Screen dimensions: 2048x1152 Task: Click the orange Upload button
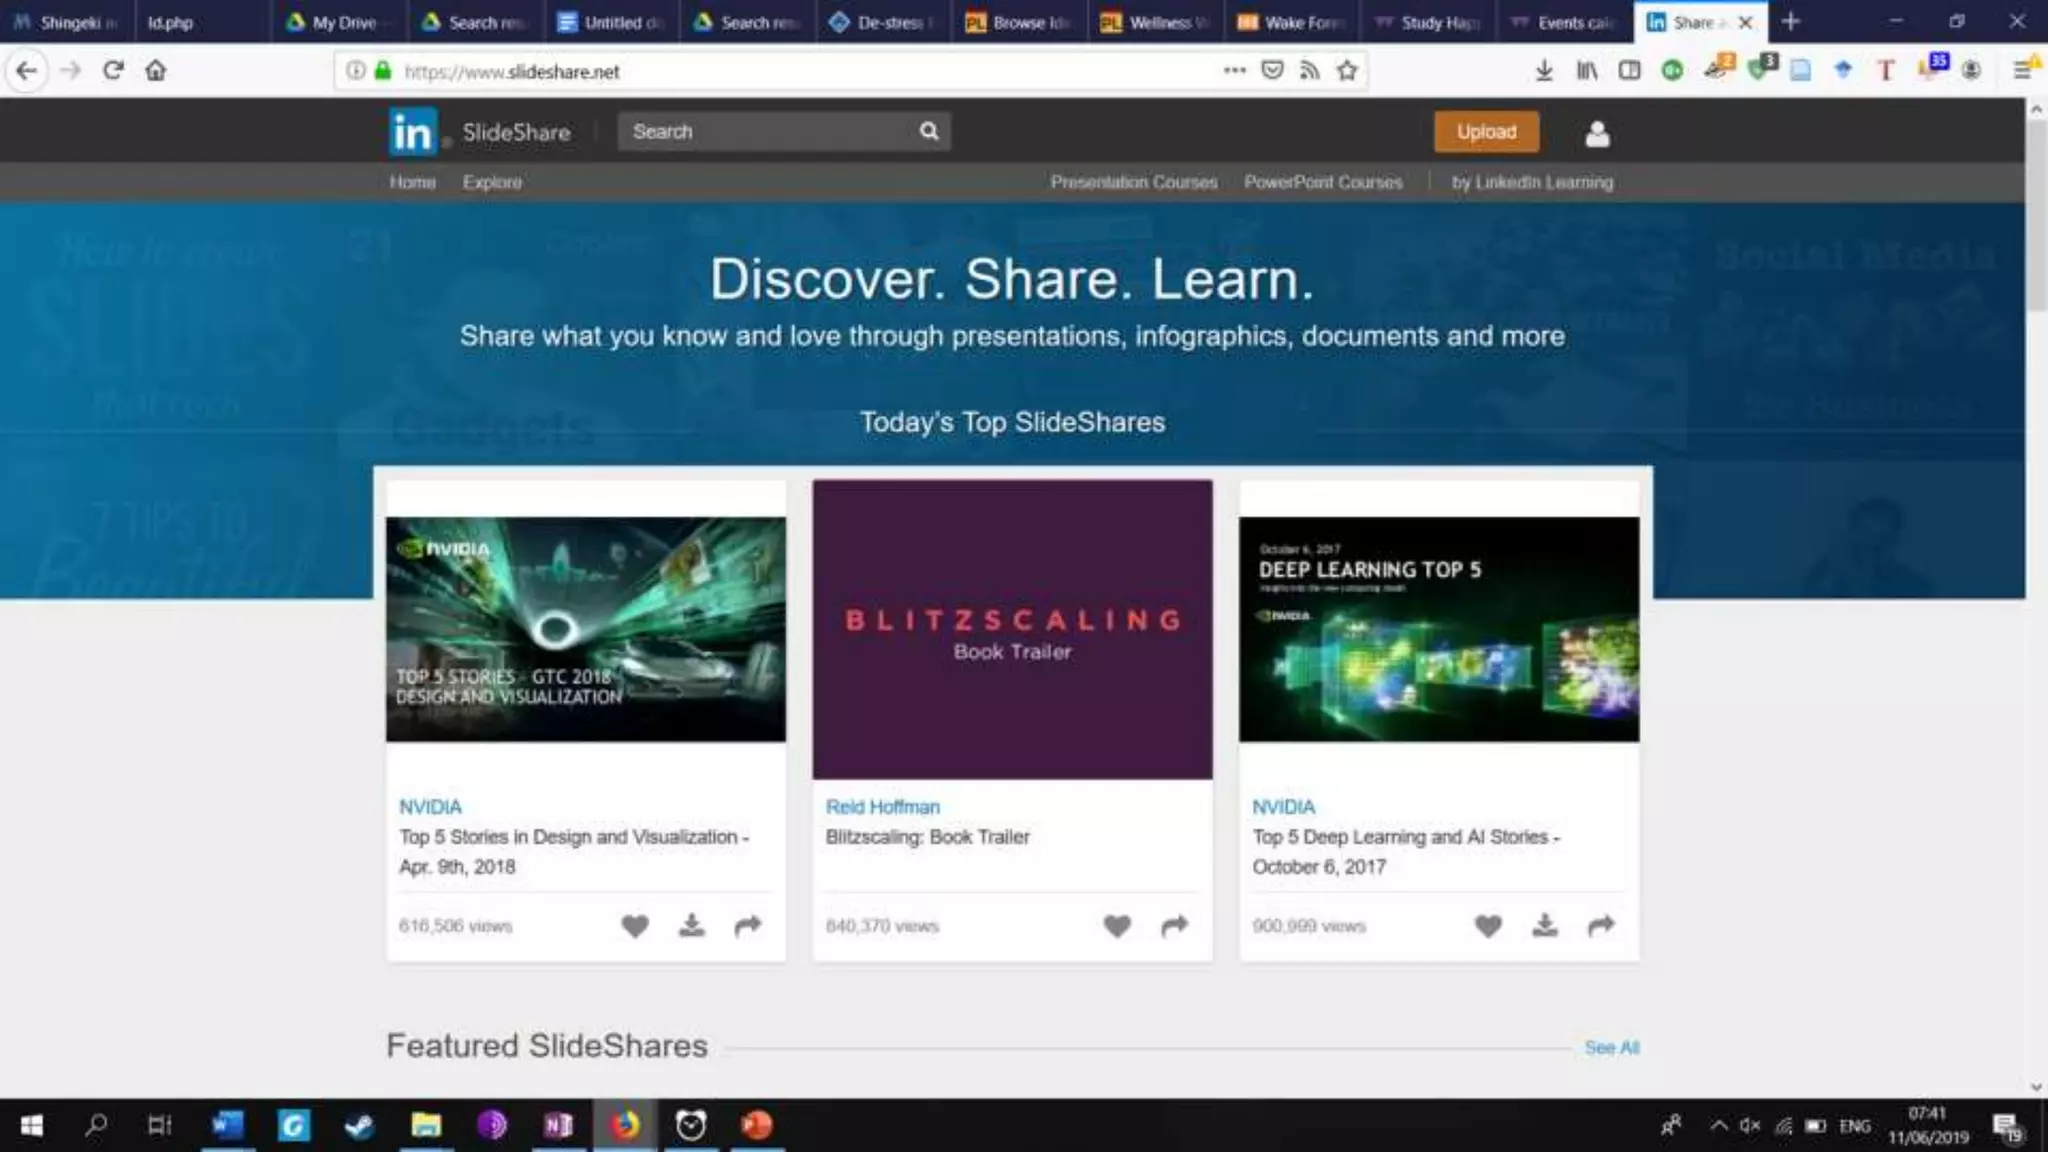(1486, 132)
